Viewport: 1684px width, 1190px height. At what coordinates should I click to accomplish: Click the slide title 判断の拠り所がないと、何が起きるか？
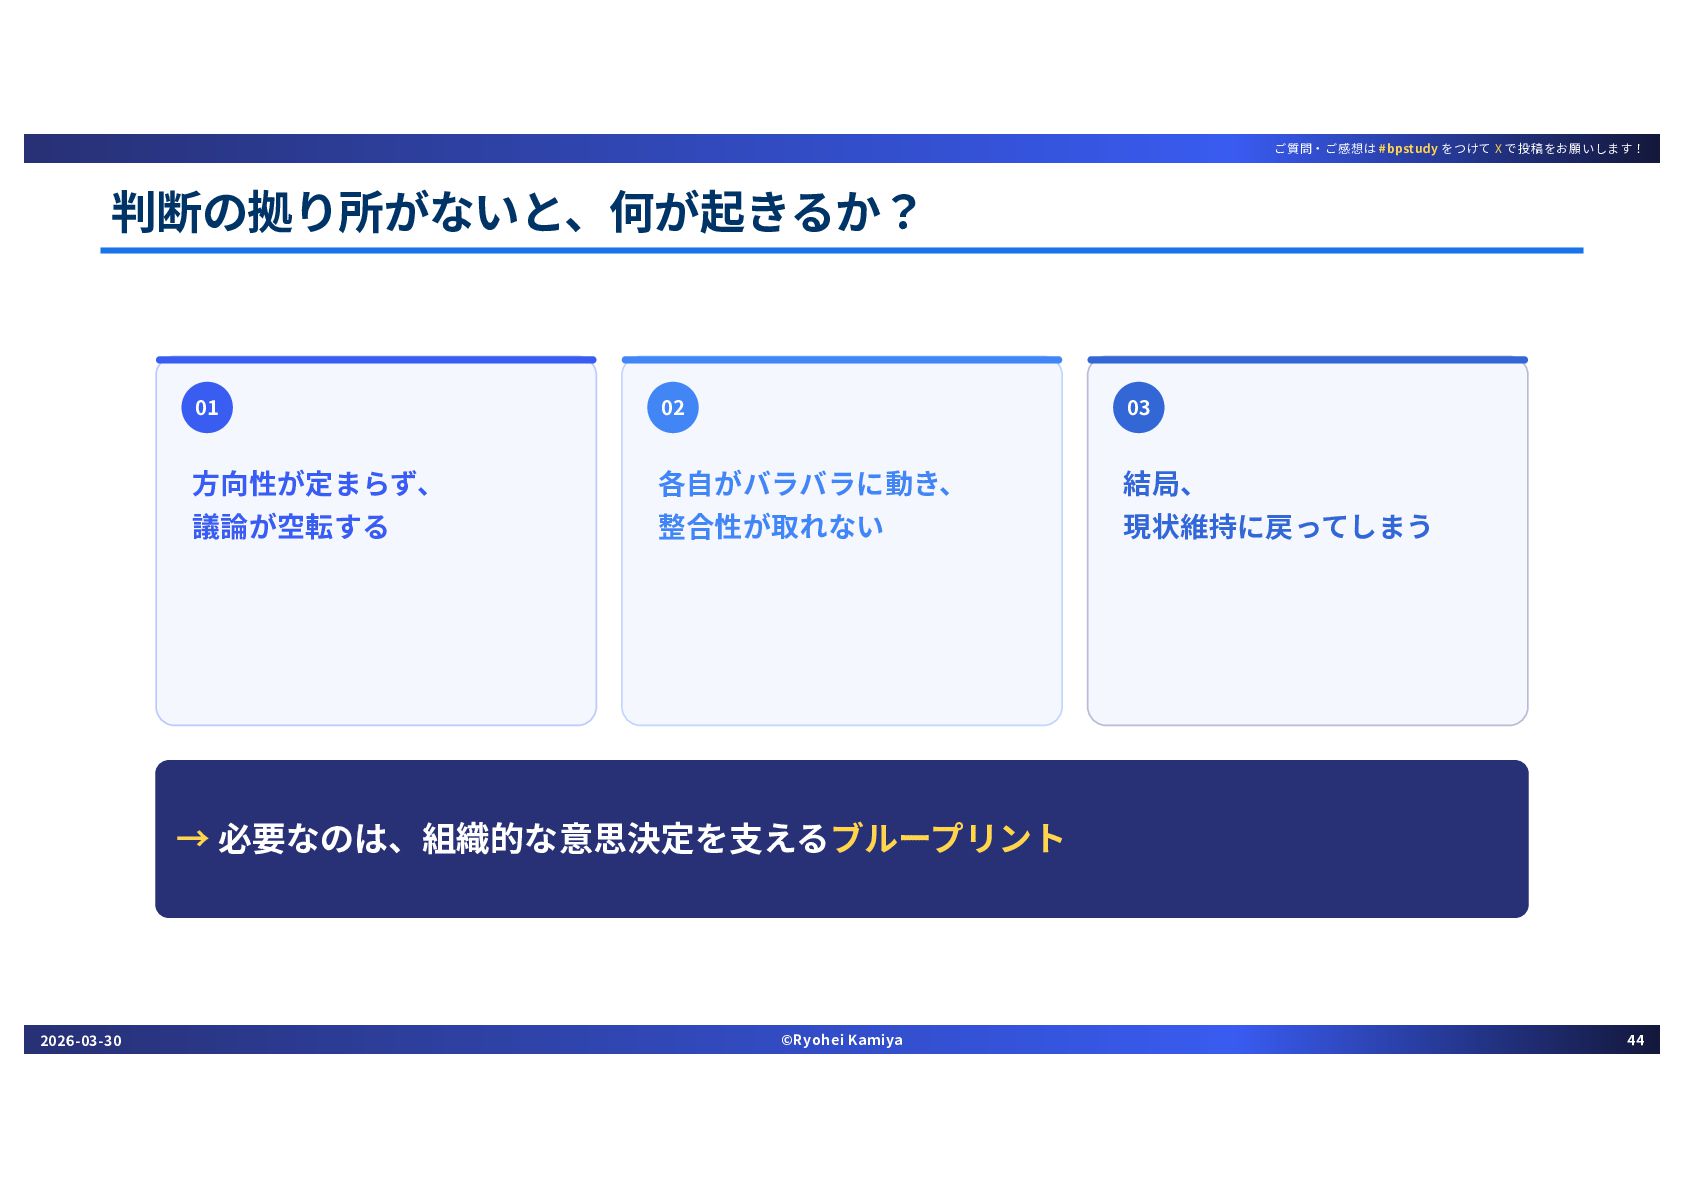(514, 212)
